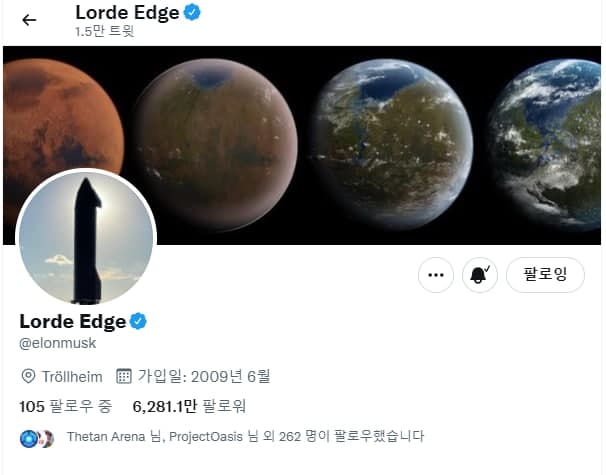Click the location pin icon
This screenshot has height=475, width=606.
tap(28, 376)
